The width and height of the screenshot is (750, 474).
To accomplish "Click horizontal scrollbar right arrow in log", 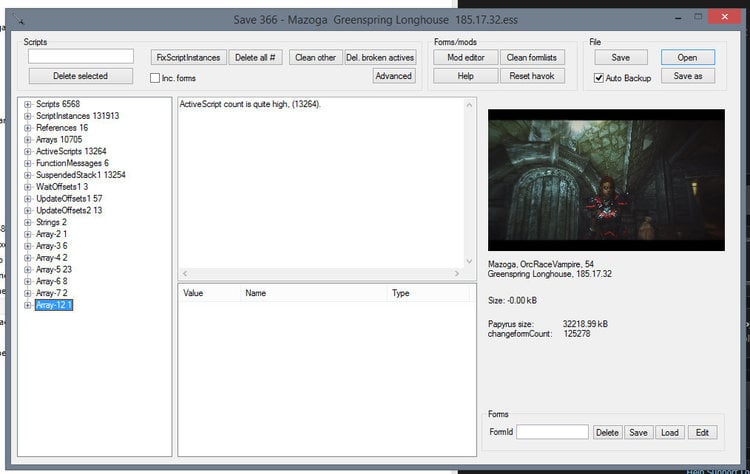I will [457, 274].
